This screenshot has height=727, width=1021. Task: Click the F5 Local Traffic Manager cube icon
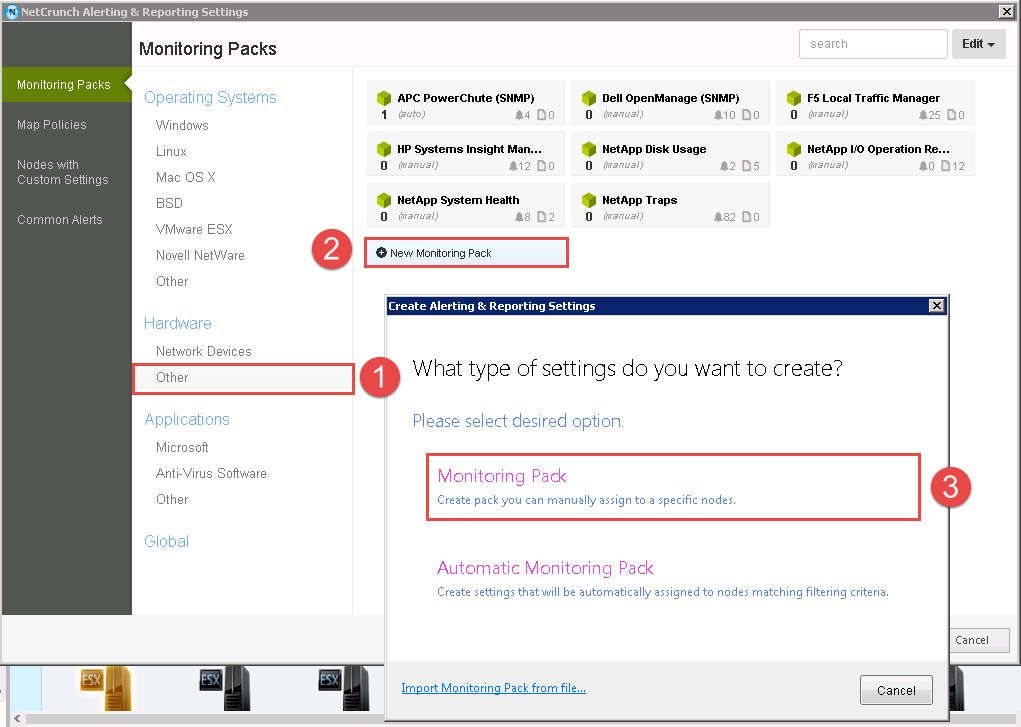[794, 98]
